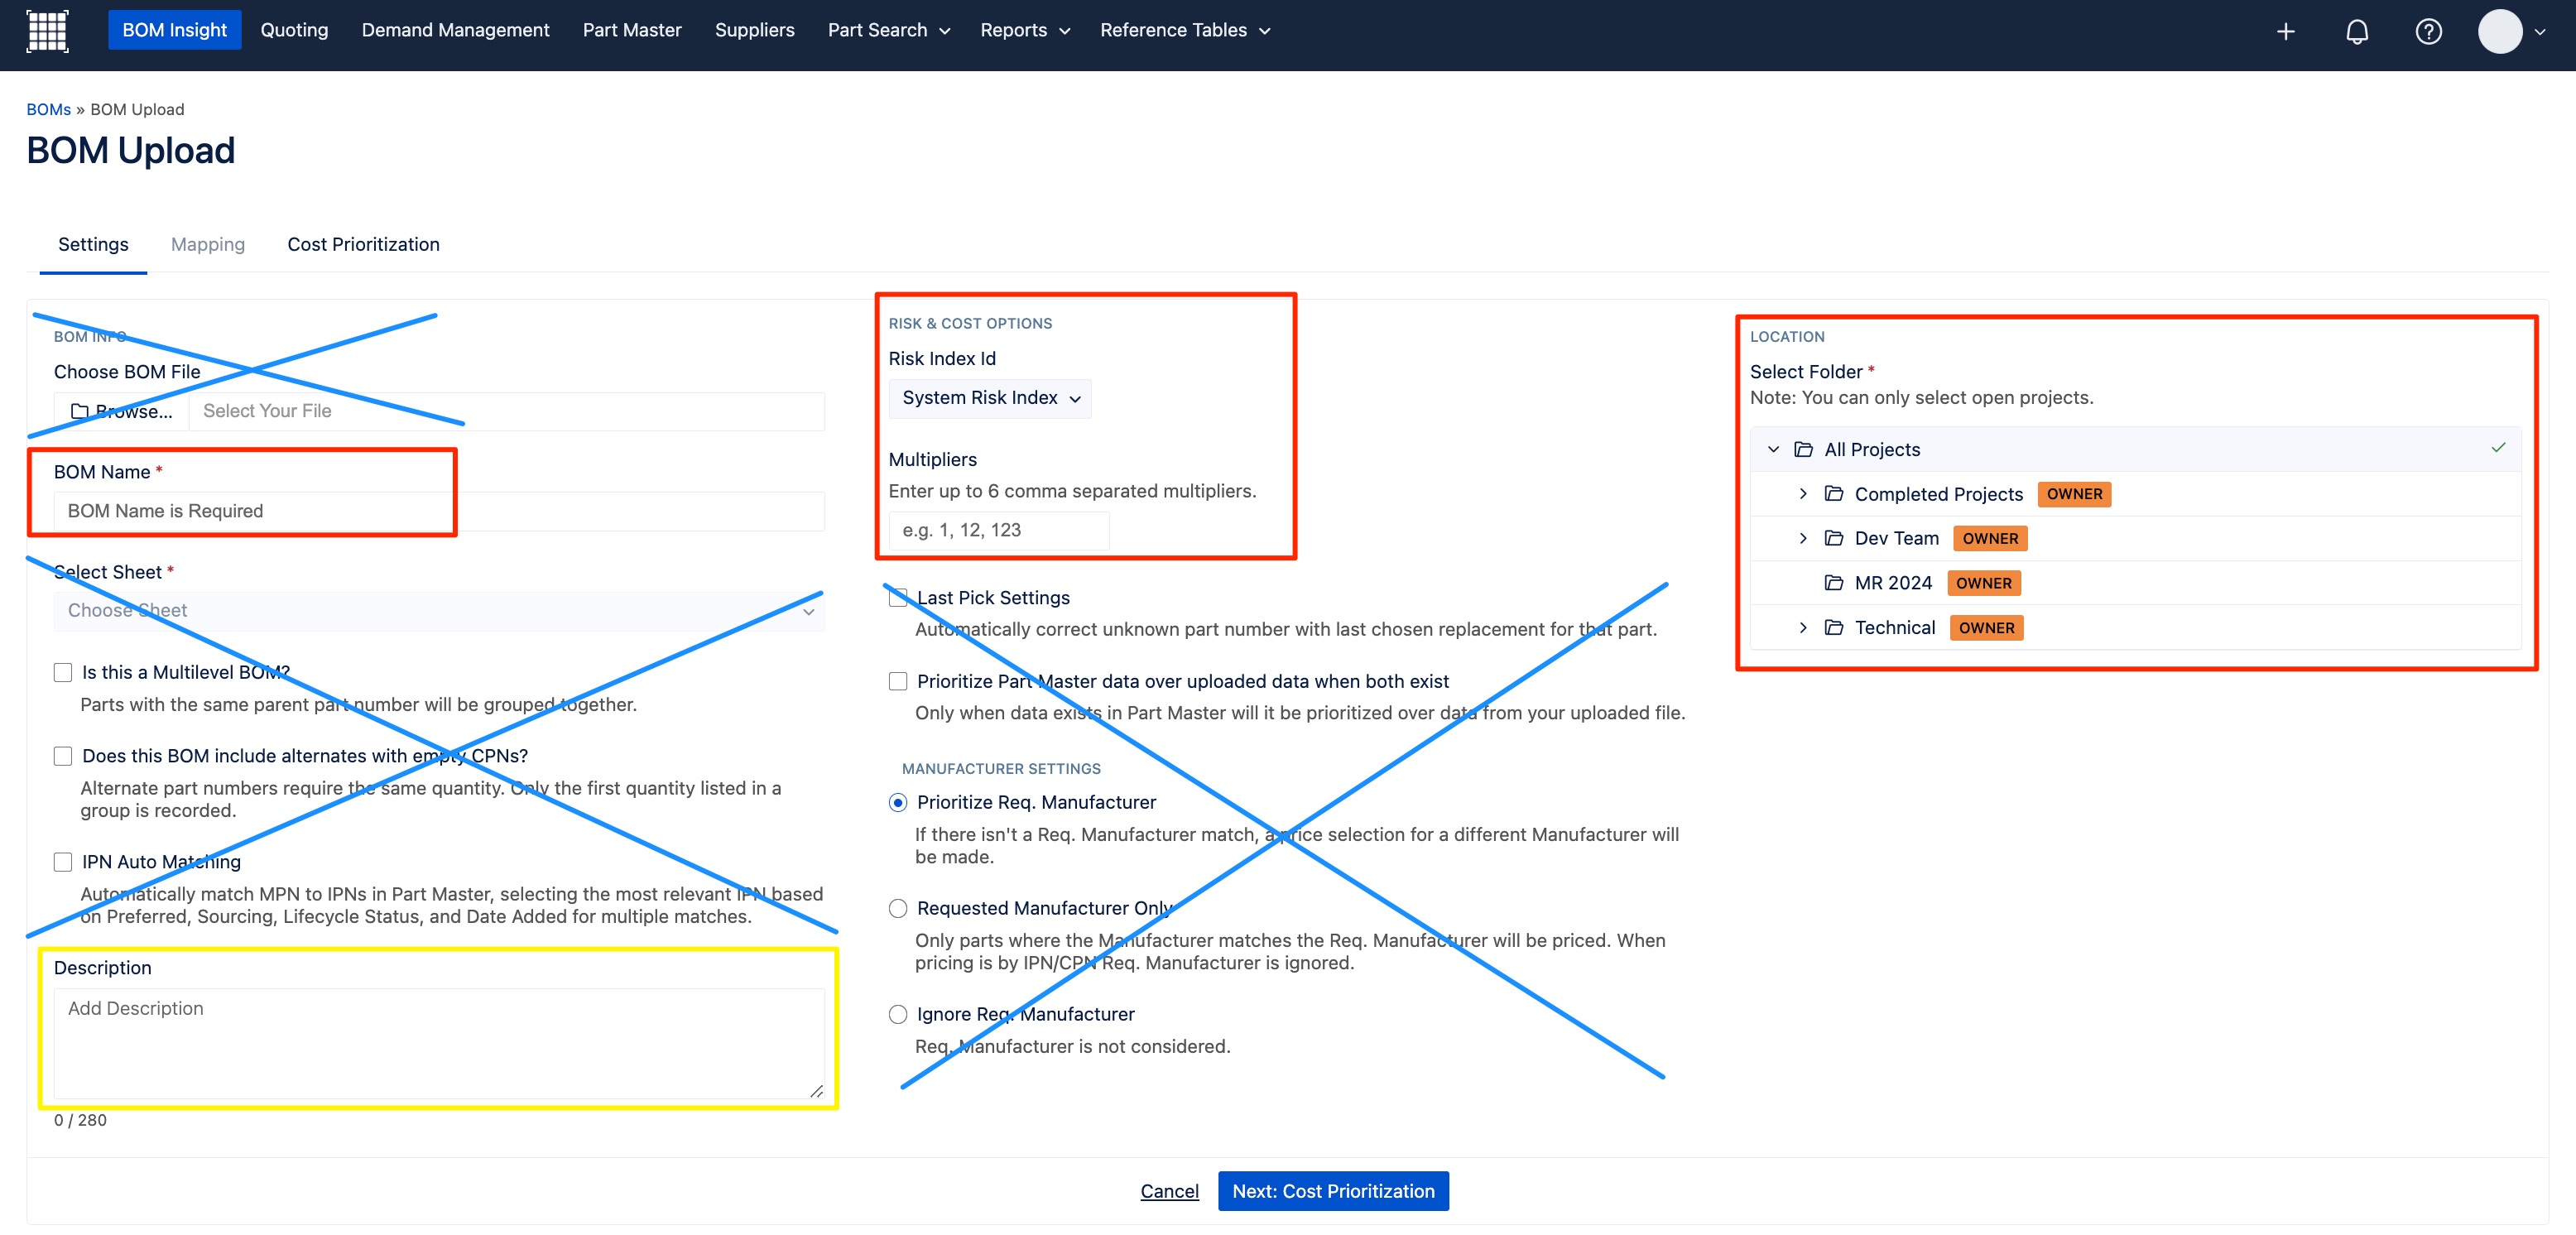Select the Completed Projects label
Viewport: 2576px width, 1235px height.
click(1938, 494)
